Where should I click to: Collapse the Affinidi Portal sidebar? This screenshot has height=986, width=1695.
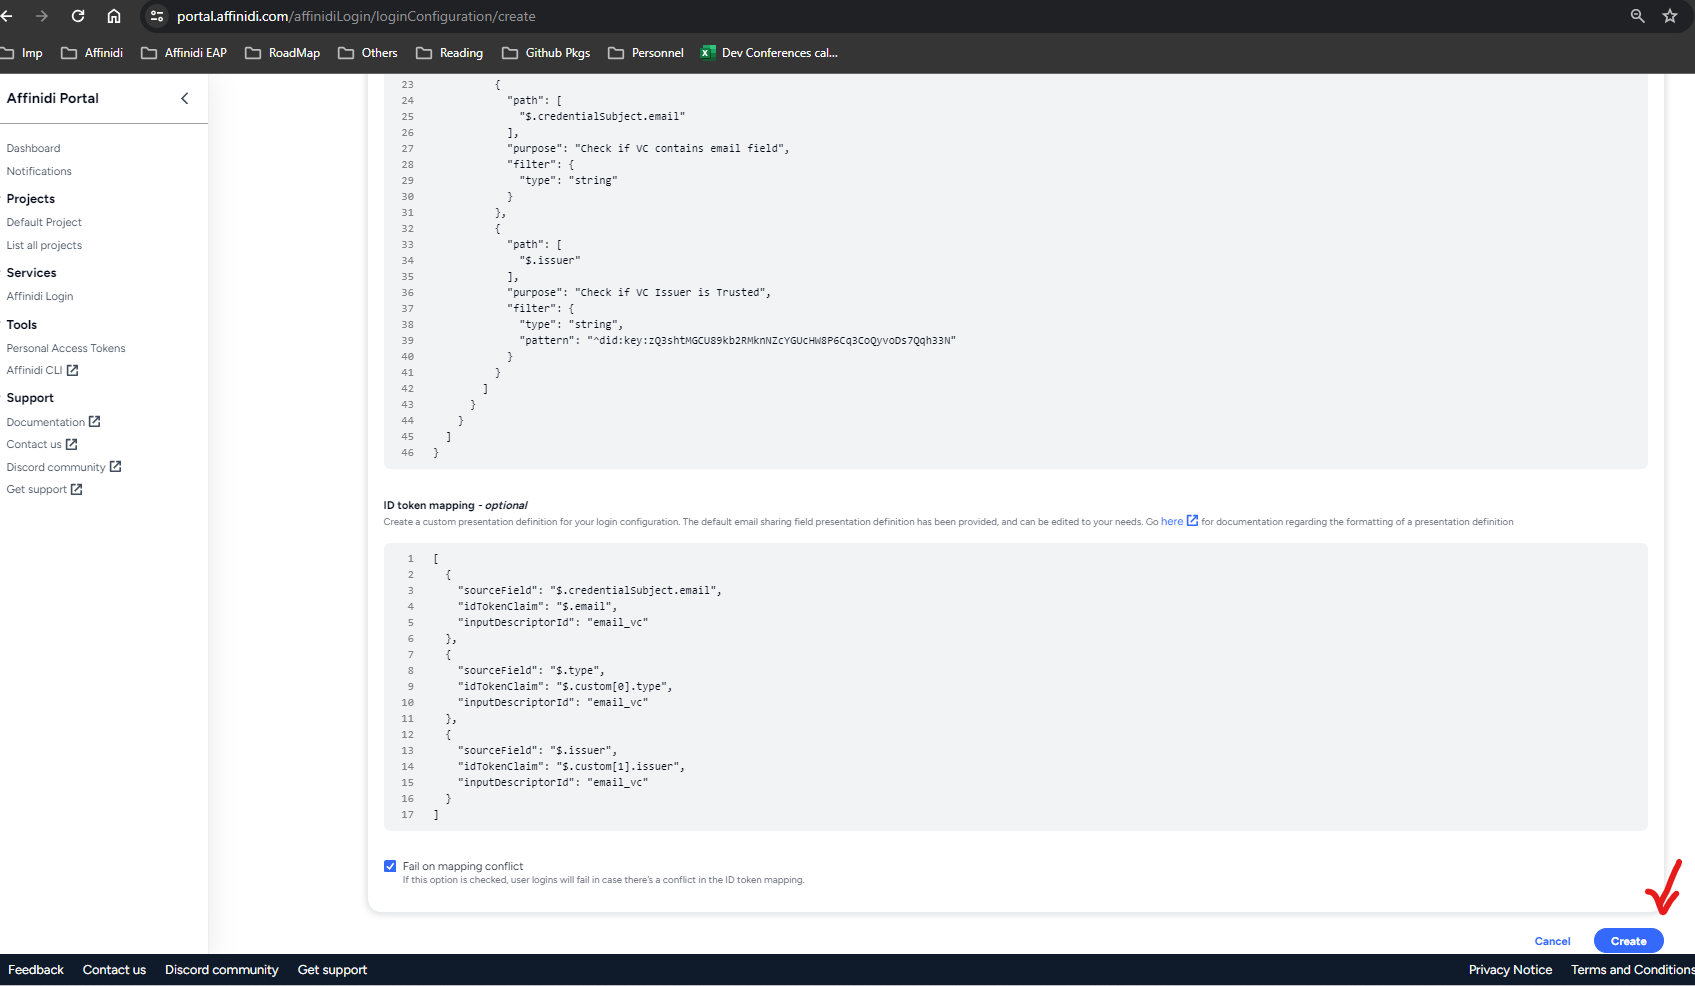click(x=184, y=98)
